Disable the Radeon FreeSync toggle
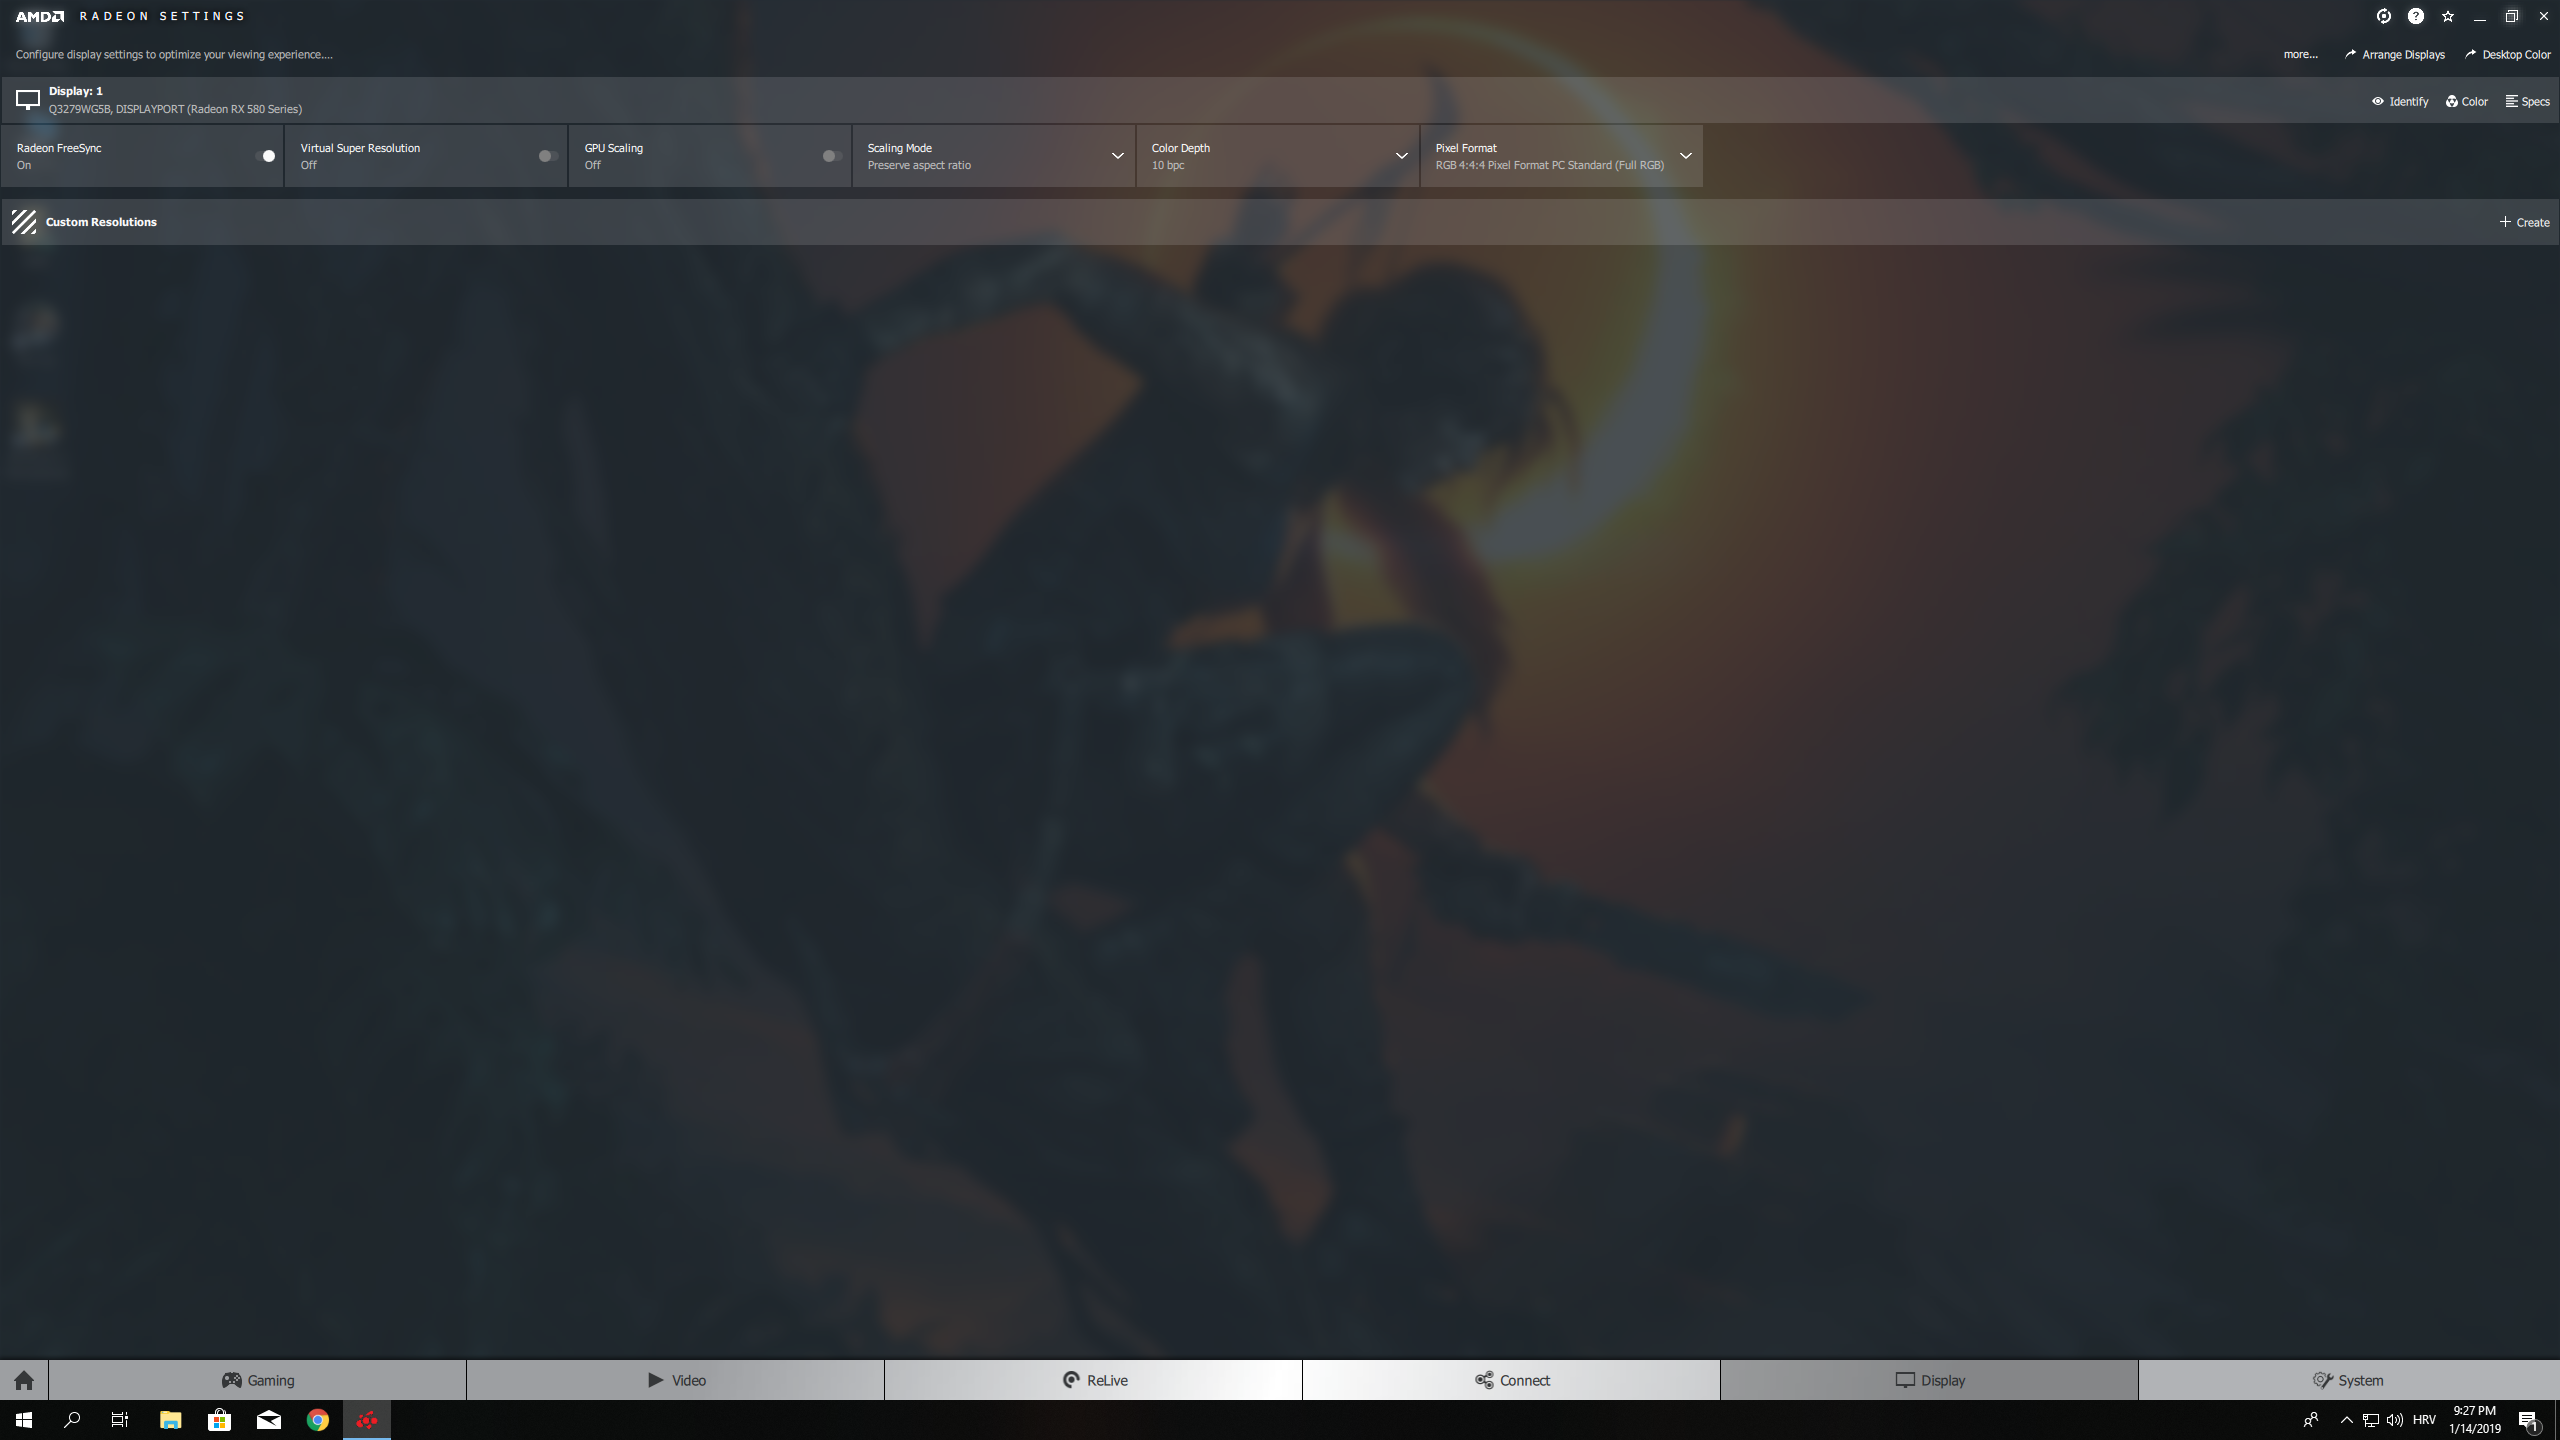This screenshot has width=2560, height=1440. 266,156
